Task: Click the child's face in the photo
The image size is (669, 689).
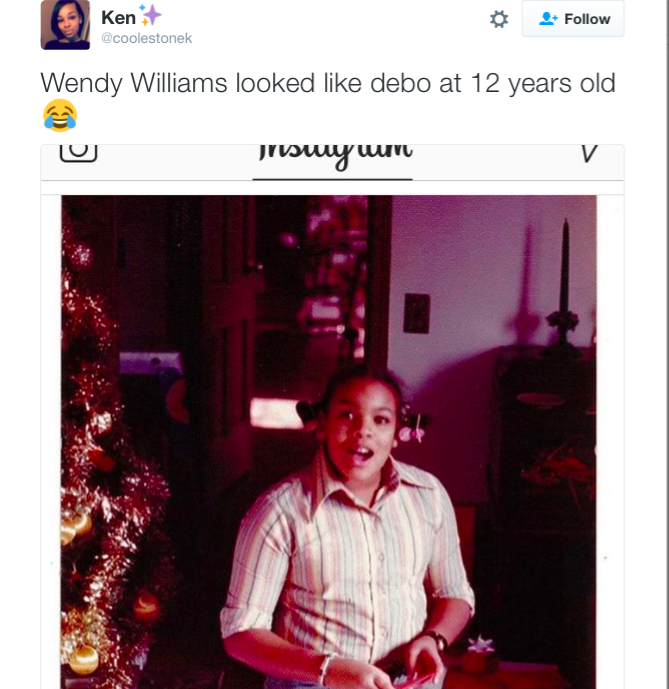Action: 360,429
